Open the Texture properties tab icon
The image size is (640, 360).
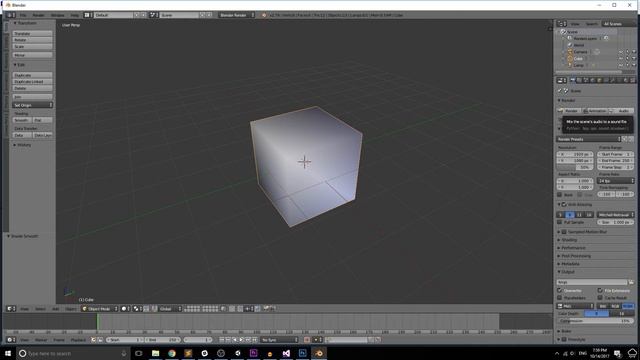pyautogui.click(x=633, y=80)
